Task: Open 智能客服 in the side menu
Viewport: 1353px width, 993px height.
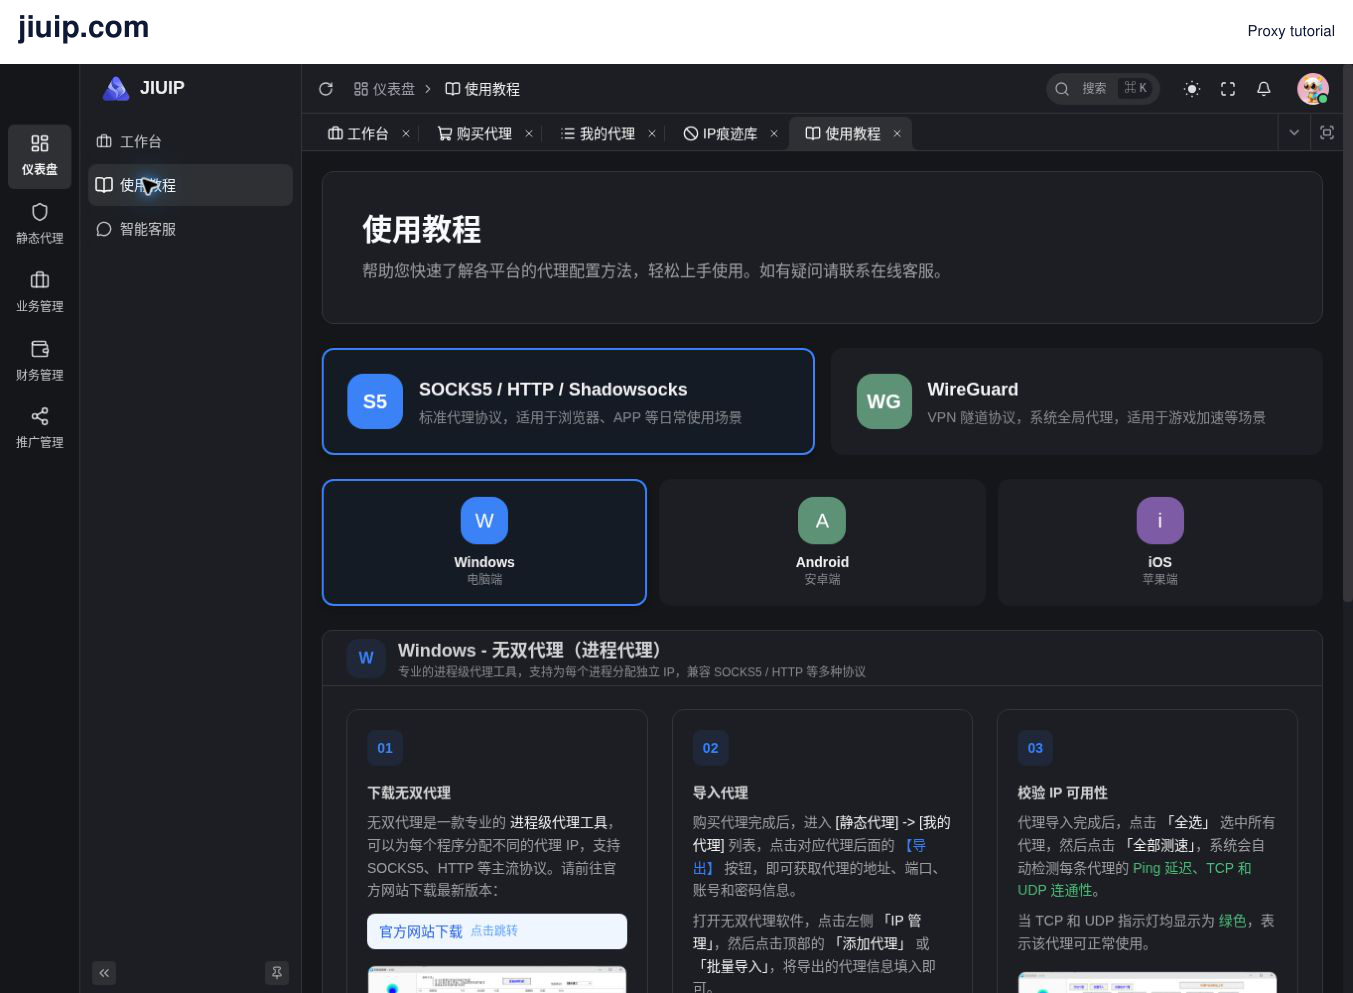Action: [x=190, y=230]
